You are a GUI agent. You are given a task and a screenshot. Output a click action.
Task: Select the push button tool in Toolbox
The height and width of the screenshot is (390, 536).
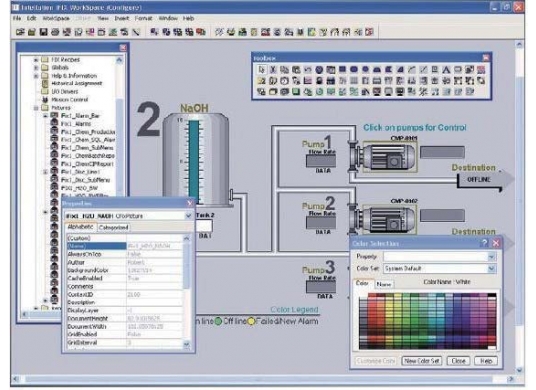click(x=458, y=70)
